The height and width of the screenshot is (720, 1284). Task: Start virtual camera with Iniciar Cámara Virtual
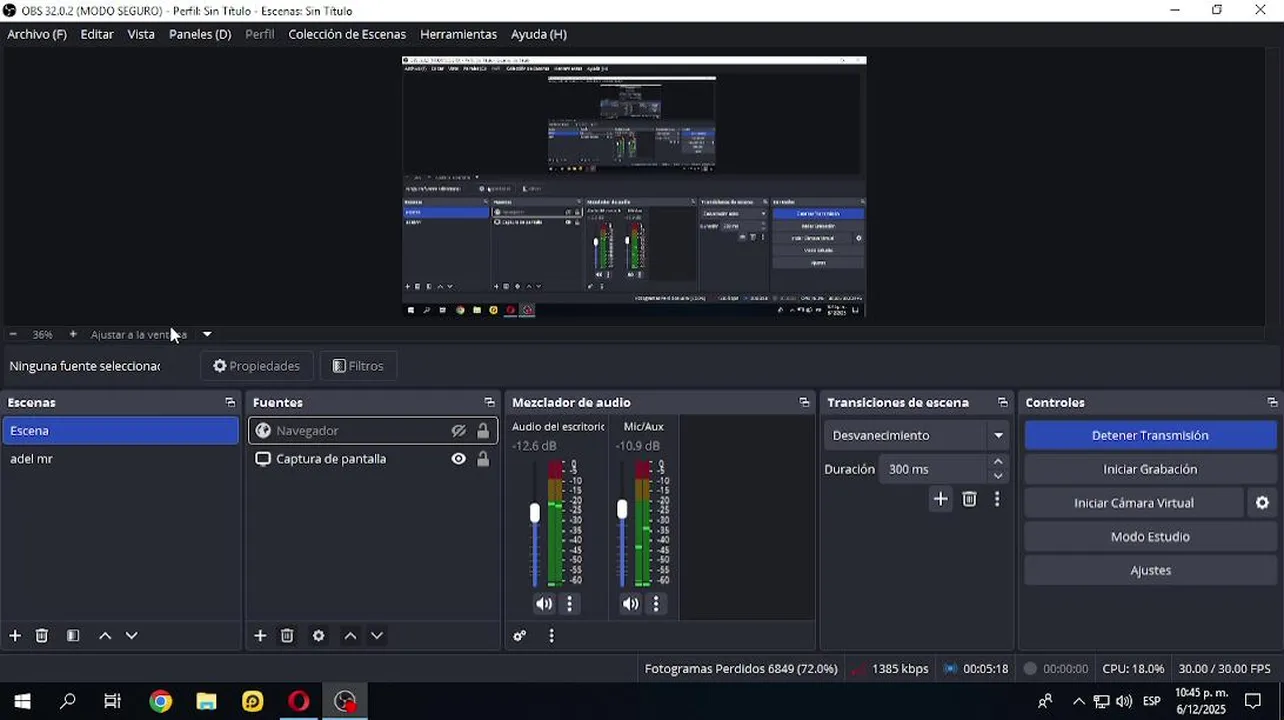tap(1134, 503)
